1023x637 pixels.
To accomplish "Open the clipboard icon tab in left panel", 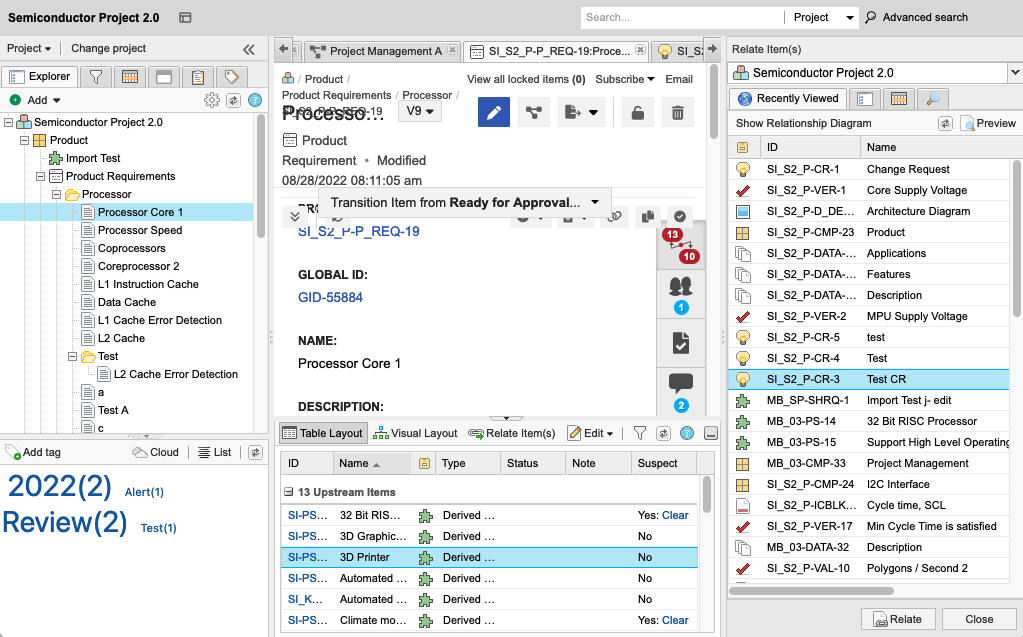I will coord(198,76).
